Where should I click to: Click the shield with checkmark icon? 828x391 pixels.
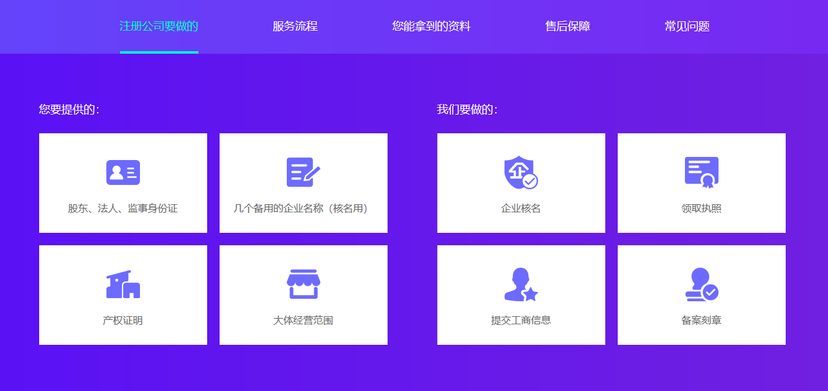[521, 172]
